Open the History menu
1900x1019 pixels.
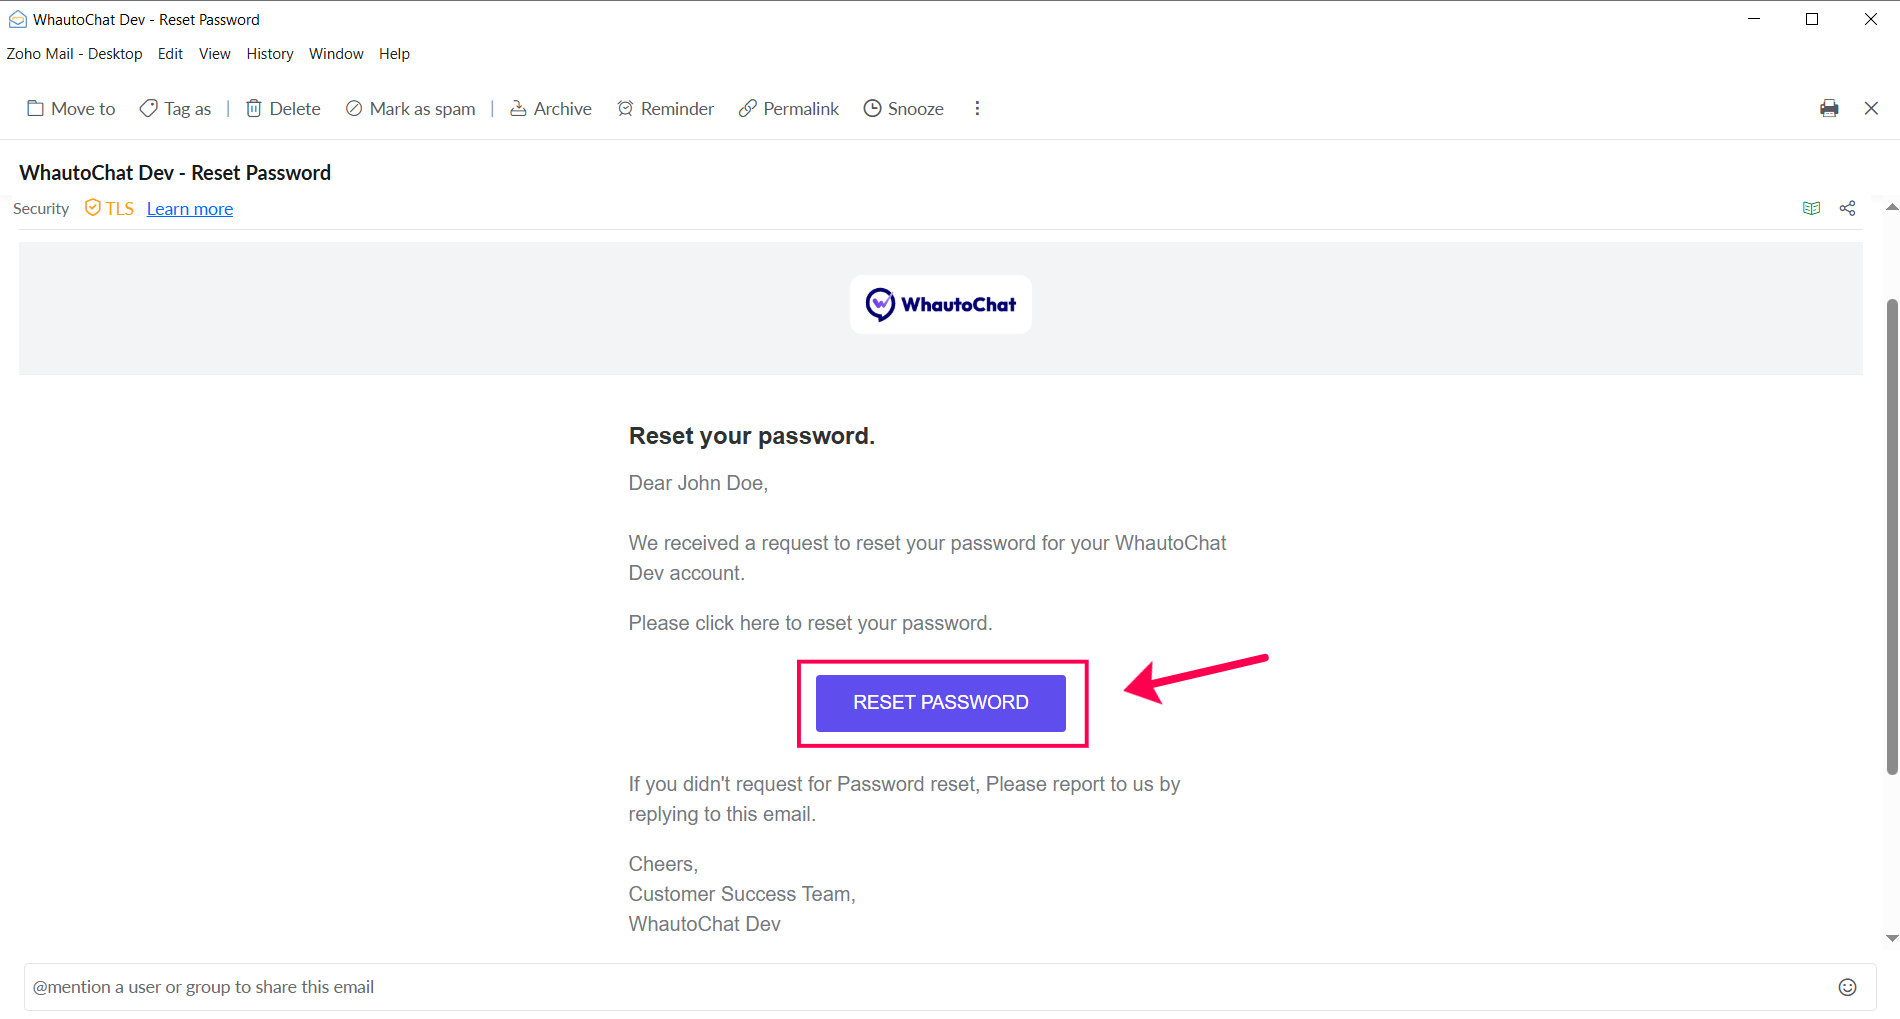tap(269, 53)
